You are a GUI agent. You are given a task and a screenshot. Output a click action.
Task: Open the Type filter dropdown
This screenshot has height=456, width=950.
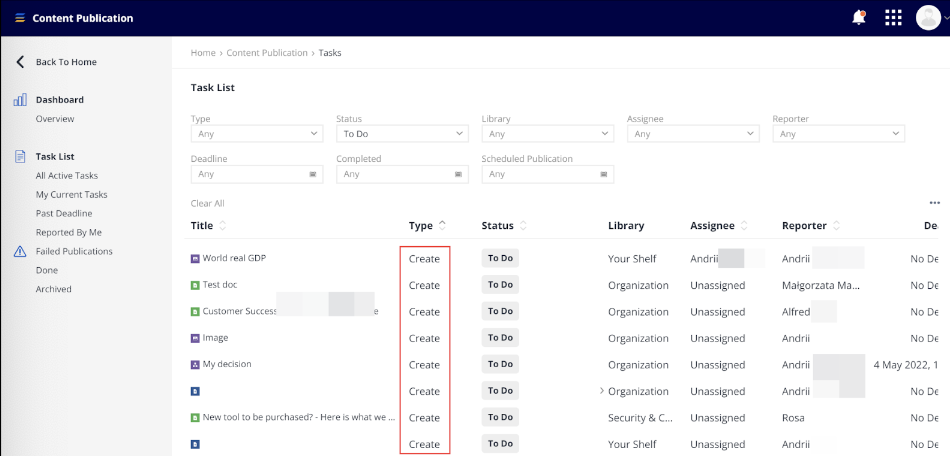[257, 134]
